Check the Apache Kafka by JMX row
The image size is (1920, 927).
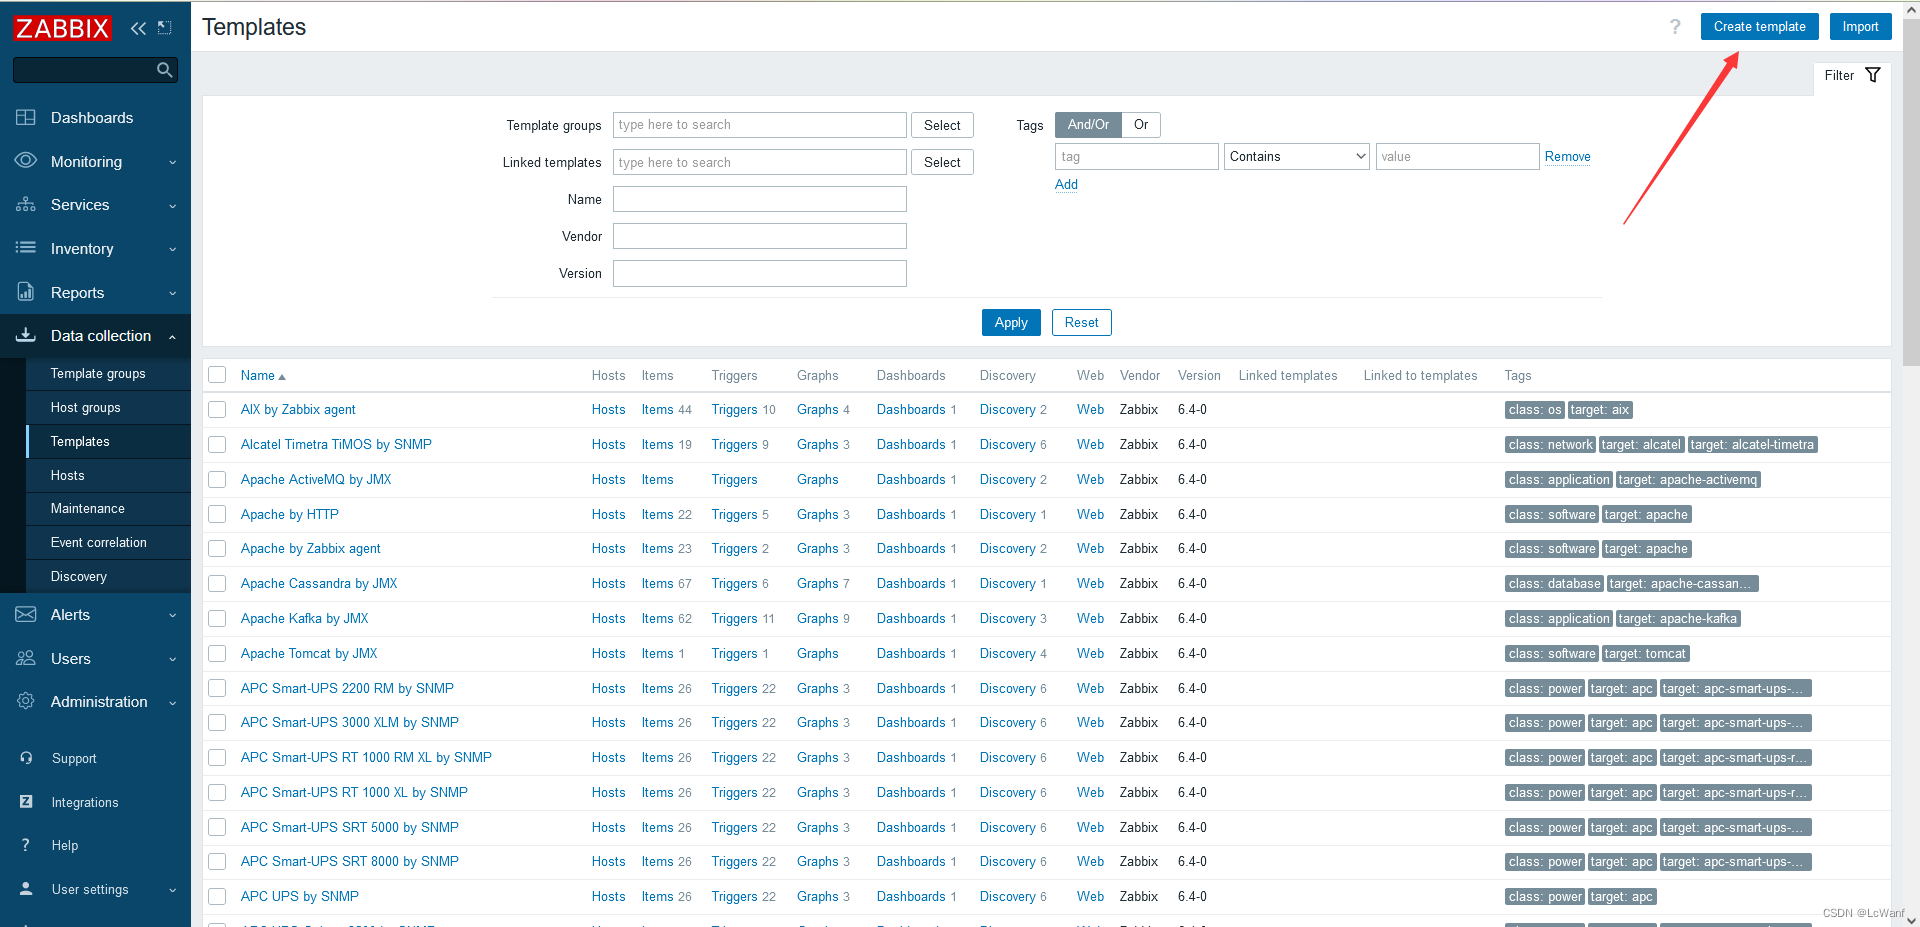coord(217,618)
